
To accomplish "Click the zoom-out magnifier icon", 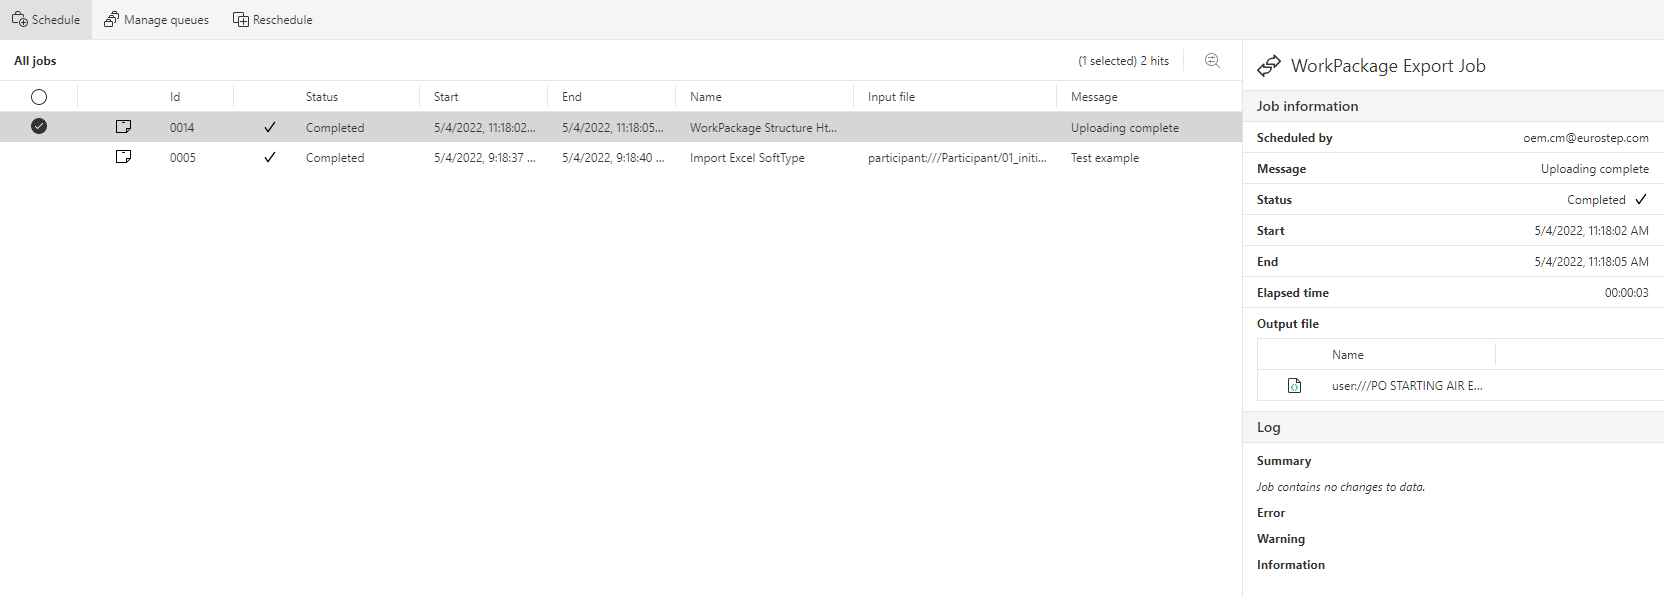I will 1212,61.
